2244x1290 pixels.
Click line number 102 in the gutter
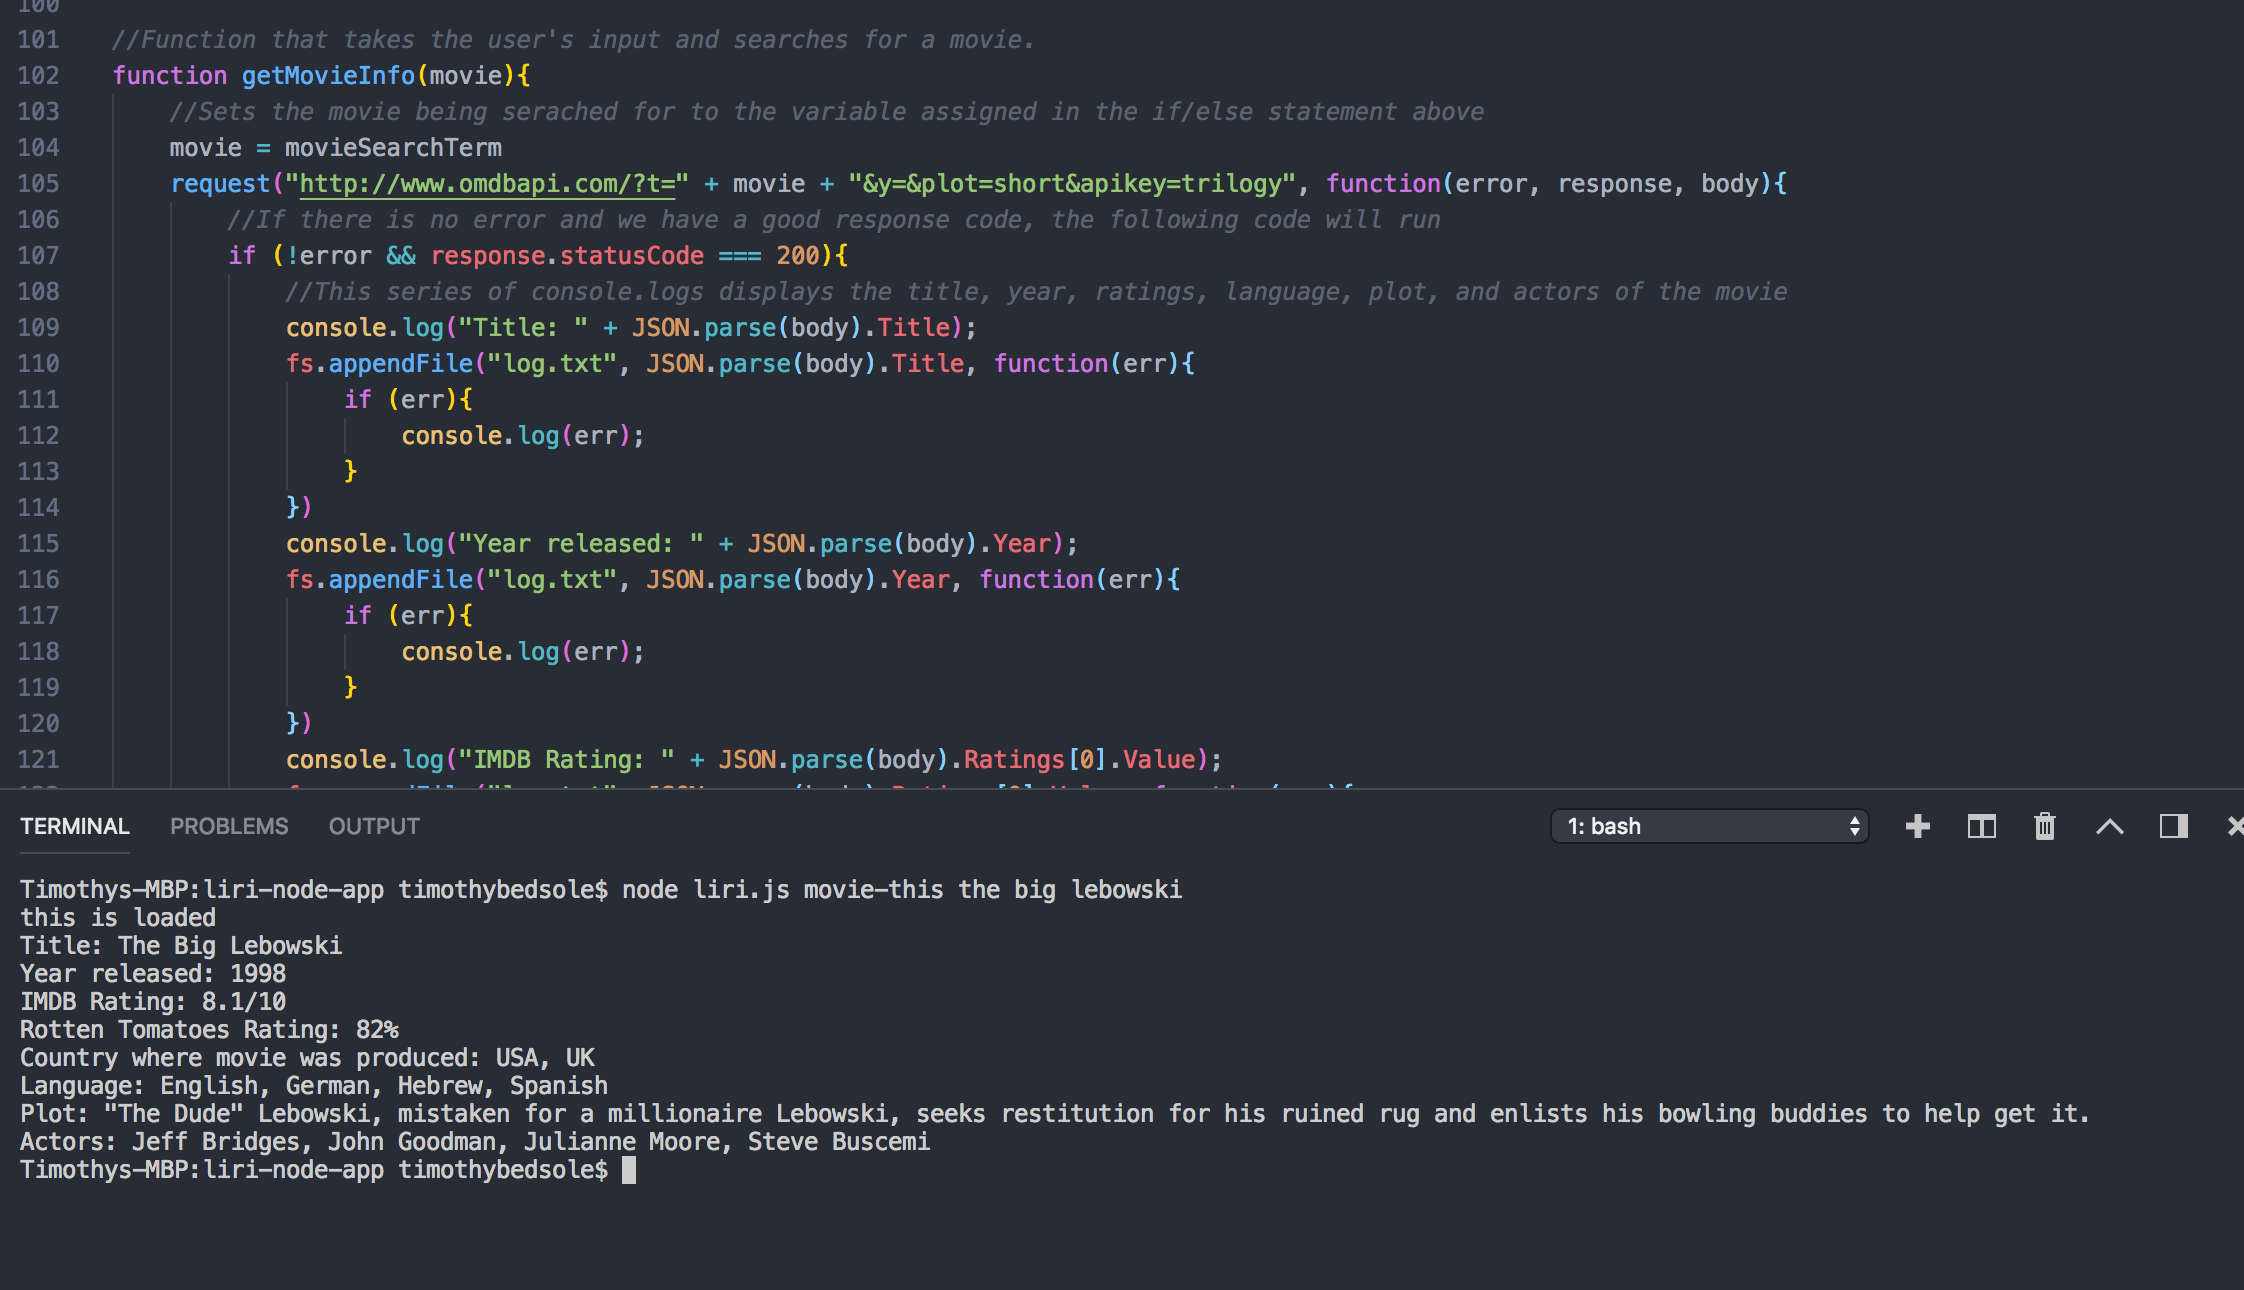38,76
